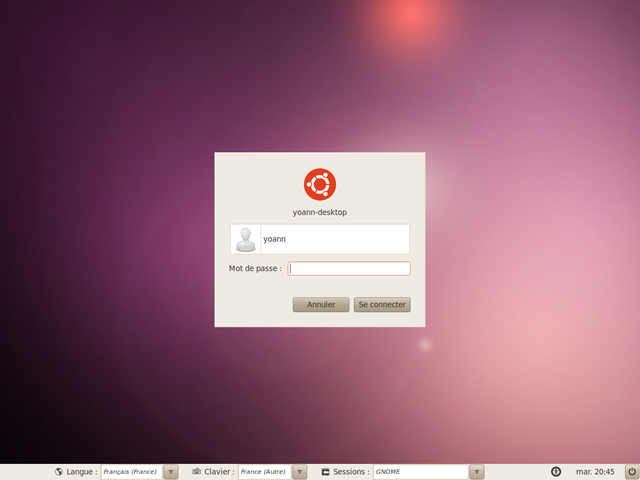Expand the Clavier dropdown arrow
Image resolution: width=640 pixels, height=480 pixels.
click(299, 472)
